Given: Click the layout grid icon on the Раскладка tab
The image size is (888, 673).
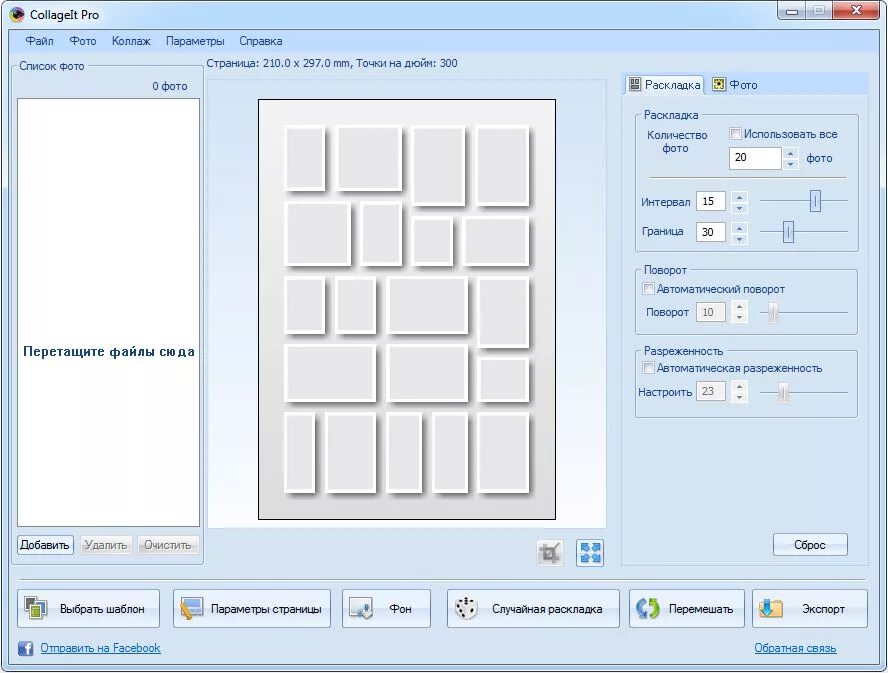Looking at the screenshot, I should [635, 84].
